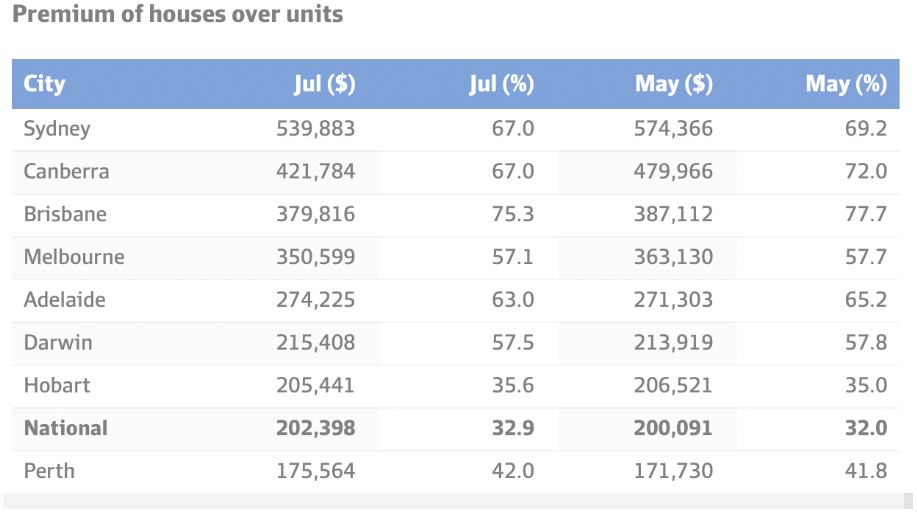The image size is (917, 514).
Task: Click National's May value 200,091
Action: (673, 428)
